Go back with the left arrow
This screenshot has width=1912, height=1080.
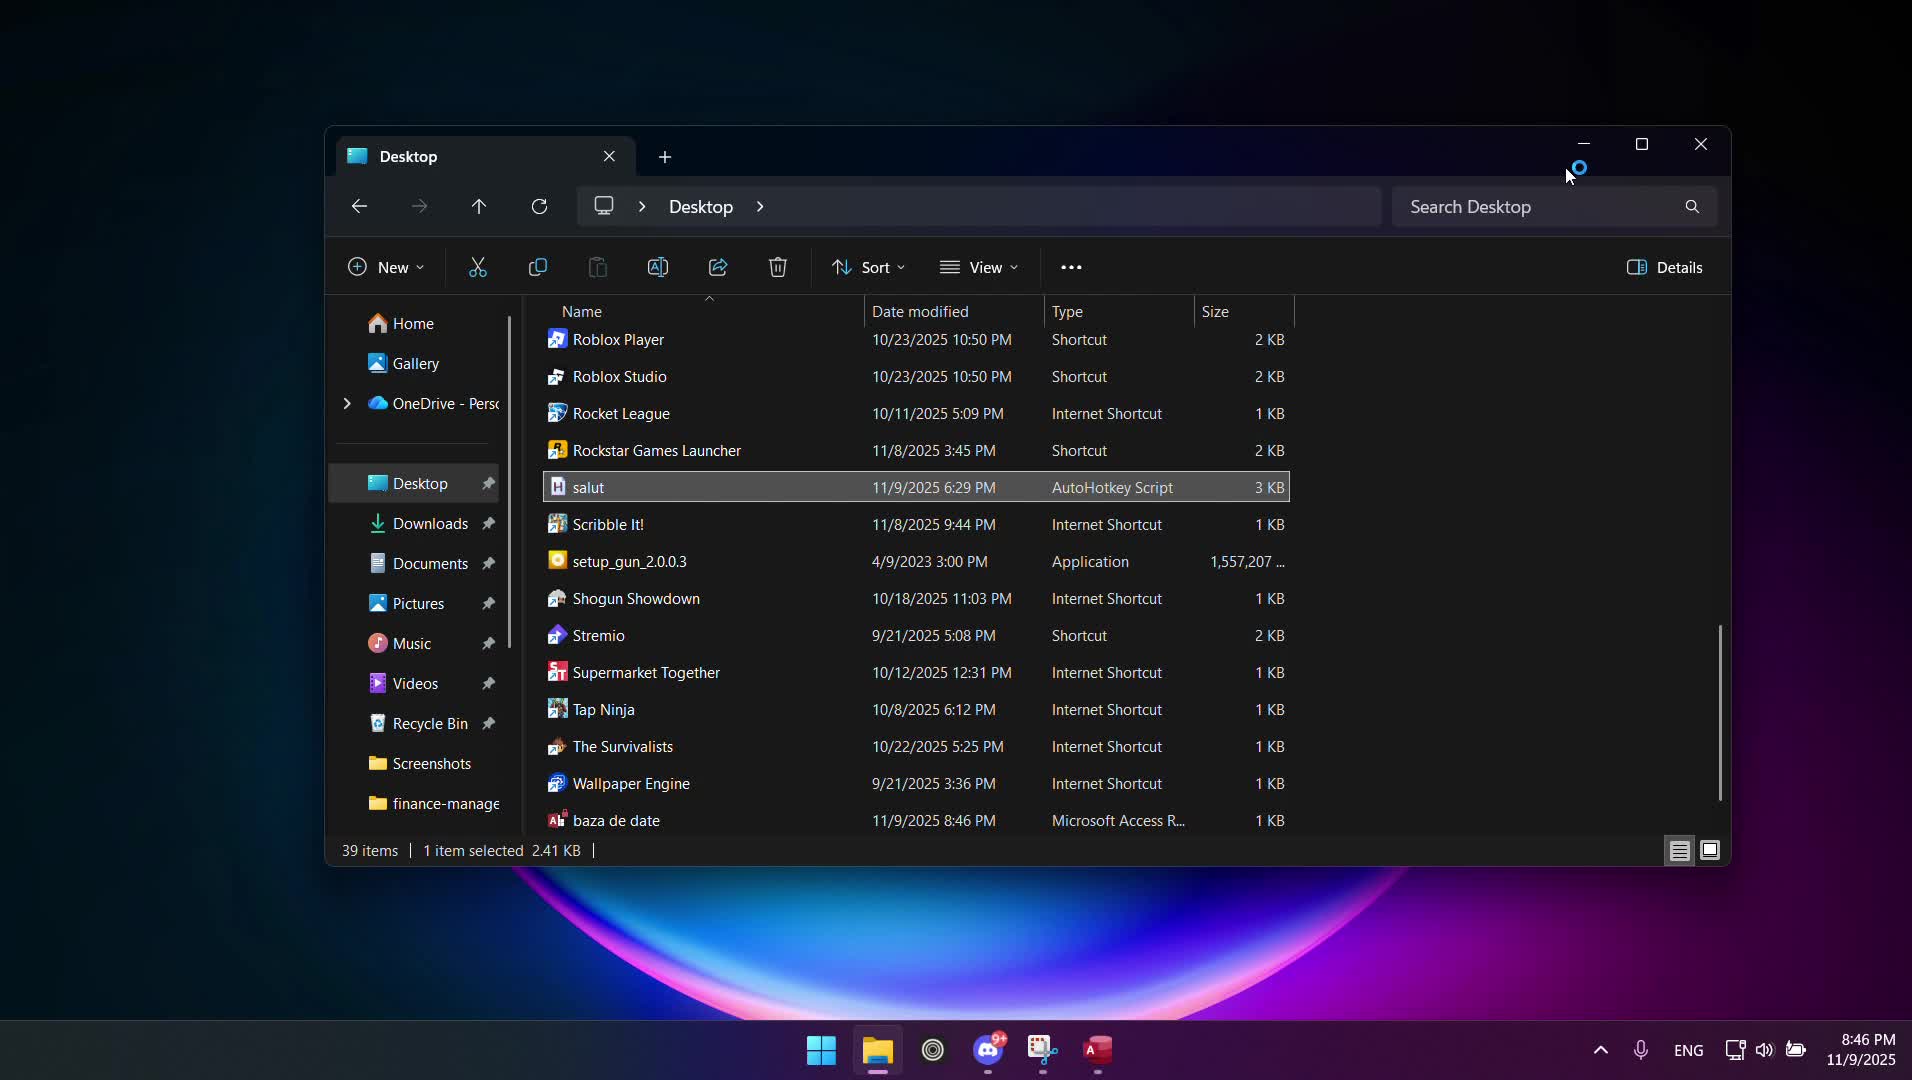point(359,206)
